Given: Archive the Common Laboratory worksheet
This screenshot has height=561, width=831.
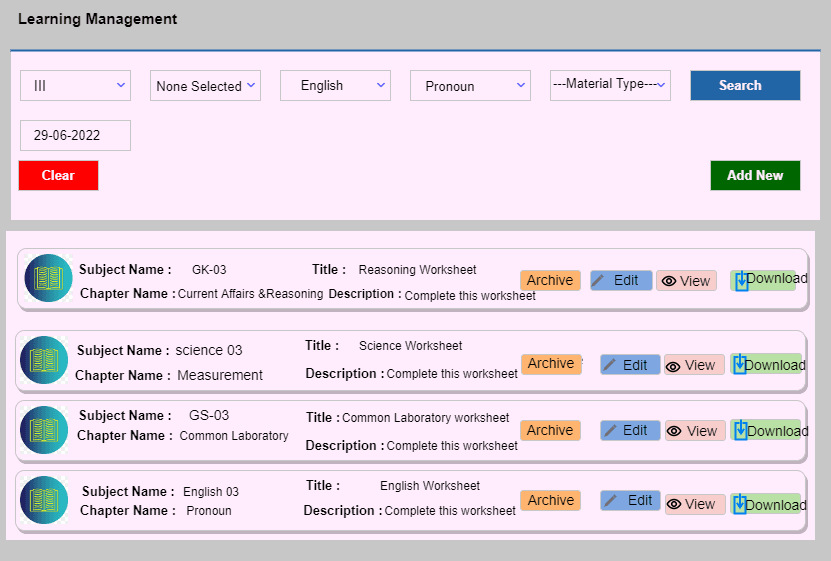Looking at the screenshot, I should click(550, 430).
